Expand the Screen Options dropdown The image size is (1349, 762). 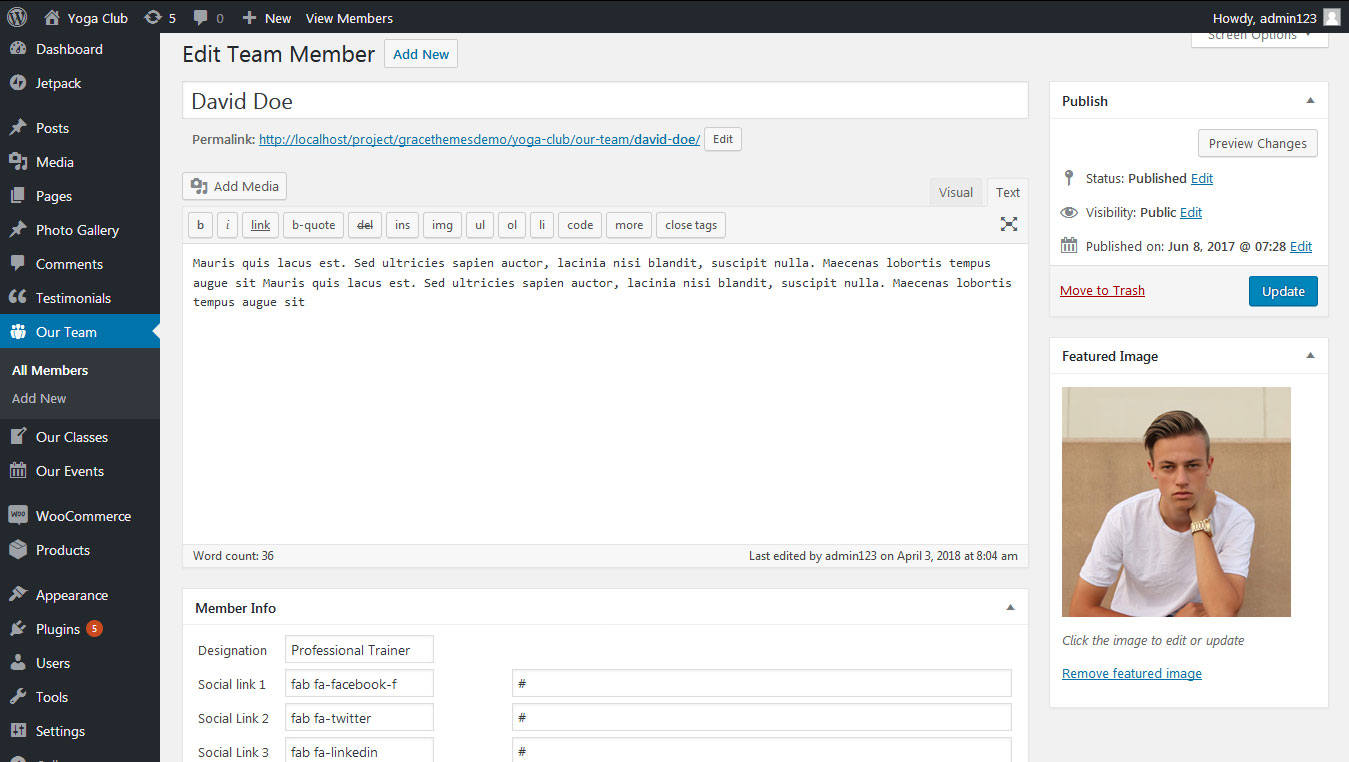click(1259, 37)
